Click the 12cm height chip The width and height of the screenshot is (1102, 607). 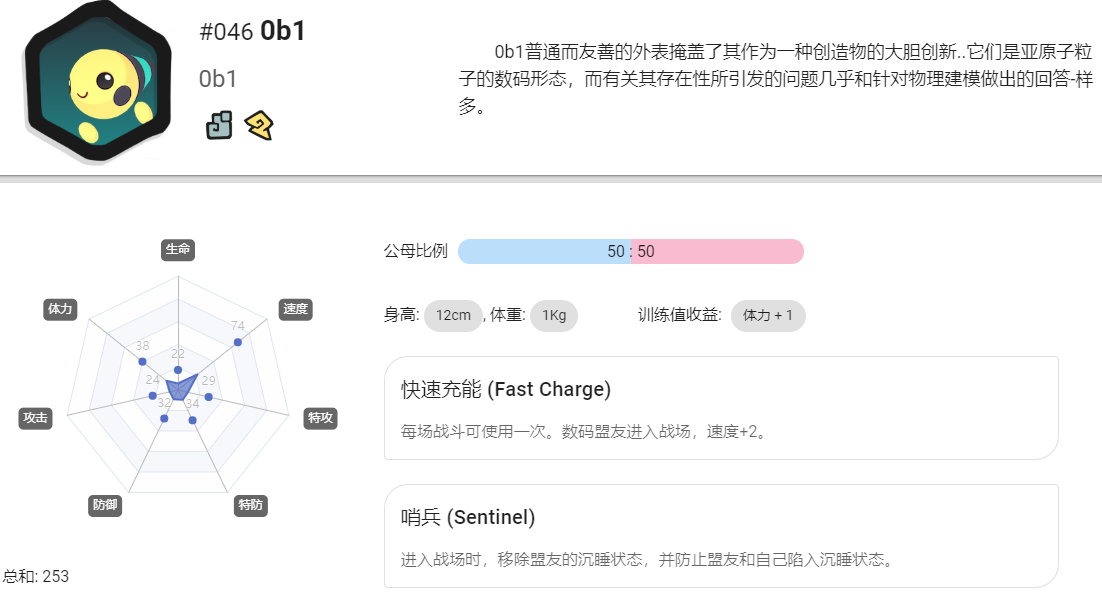click(453, 315)
